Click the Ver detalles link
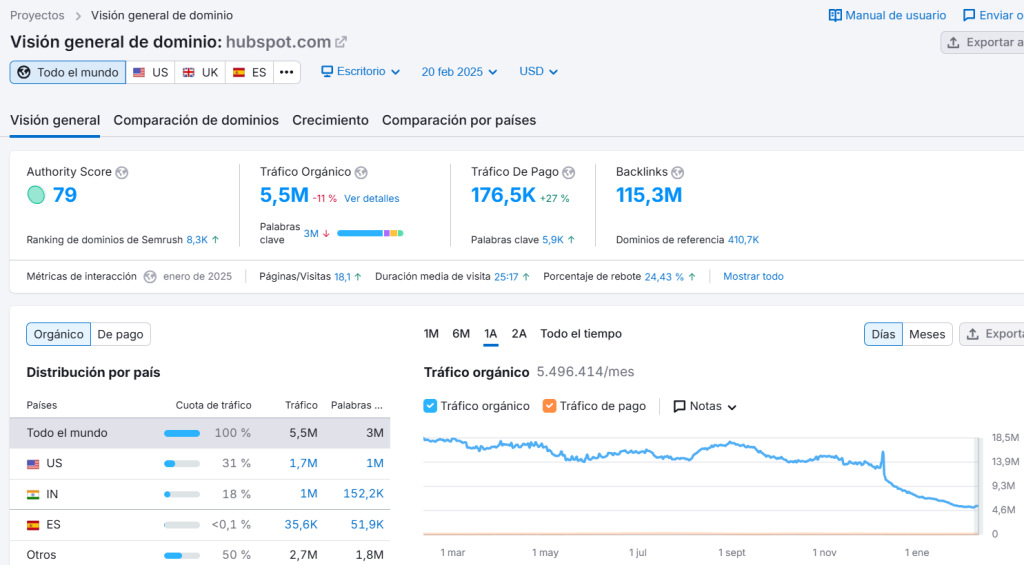The height and width of the screenshot is (565, 1024). click(x=371, y=198)
